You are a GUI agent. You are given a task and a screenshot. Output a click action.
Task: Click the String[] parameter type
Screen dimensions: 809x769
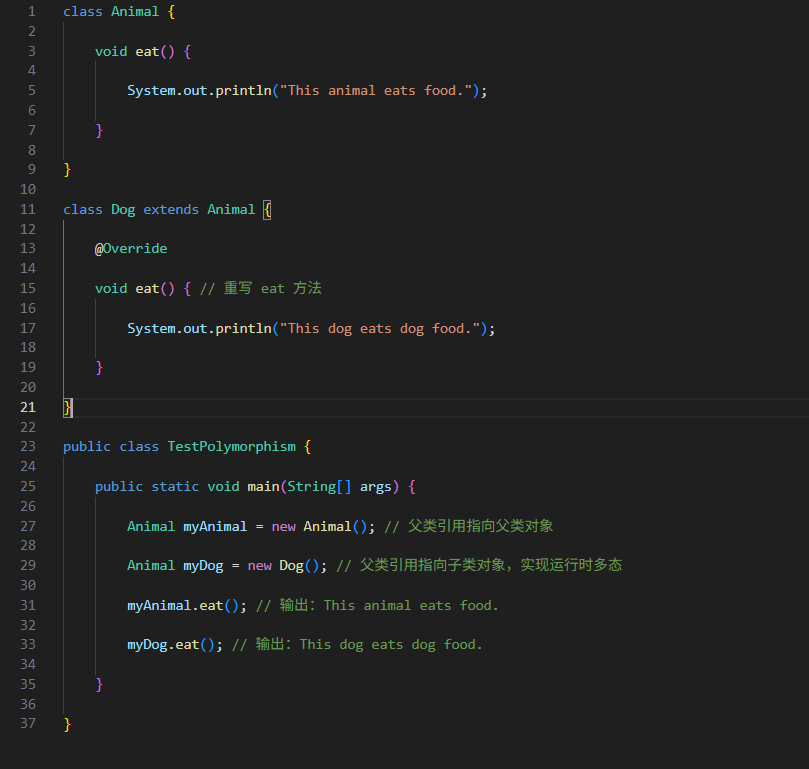click(x=319, y=486)
